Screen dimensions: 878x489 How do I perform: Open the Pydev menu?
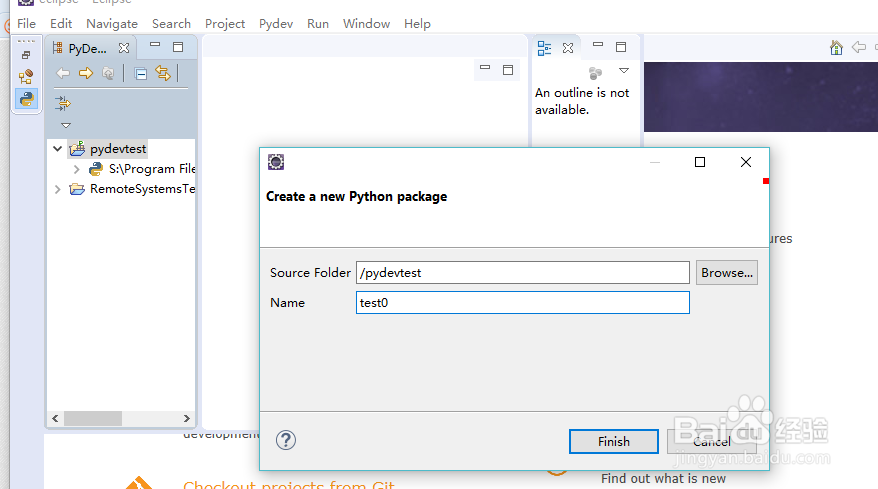pos(276,24)
